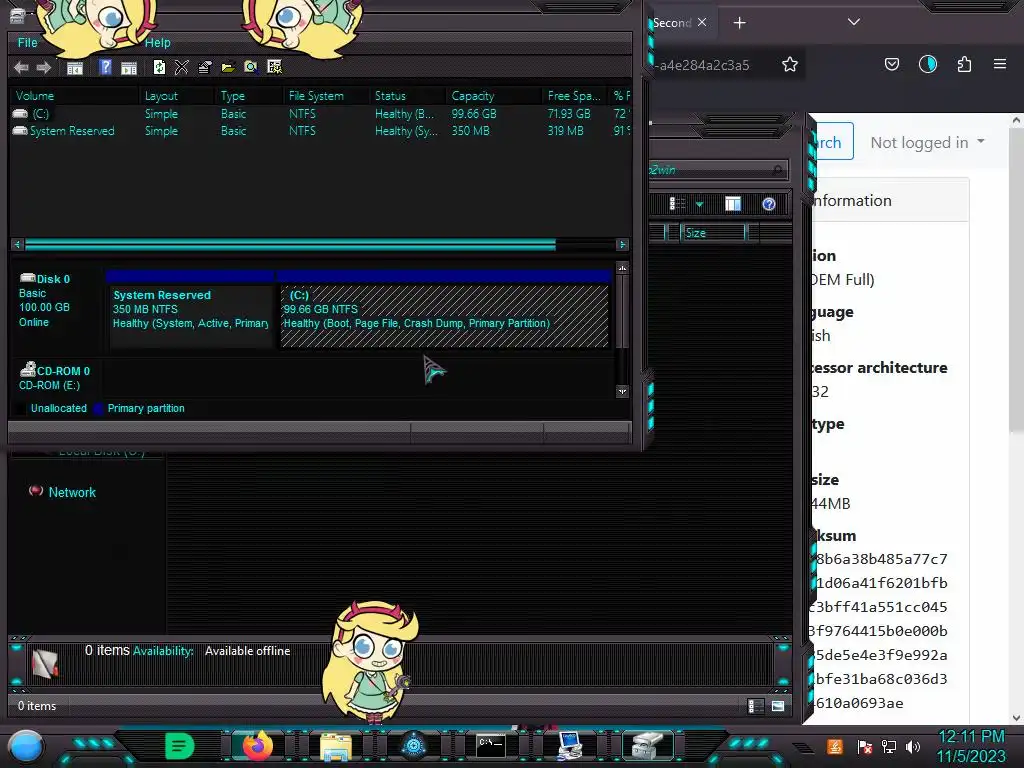Viewport: 1024px width, 768px height.
Task: Click the horizontal scrollbar in volume list
Action: (290, 244)
